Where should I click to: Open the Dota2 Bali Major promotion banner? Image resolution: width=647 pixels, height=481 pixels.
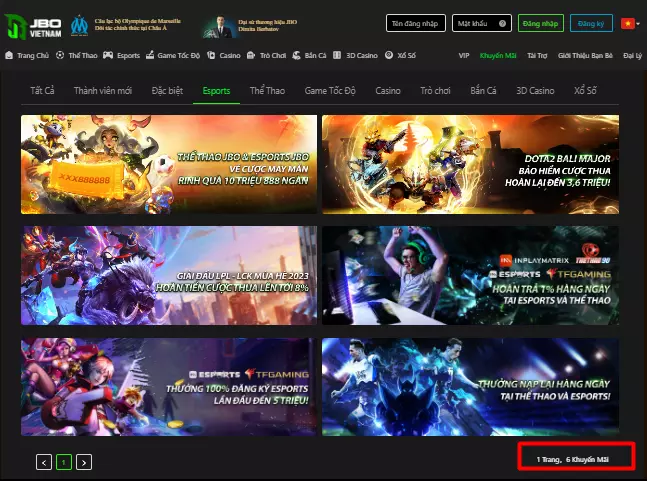(x=470, y=164)
